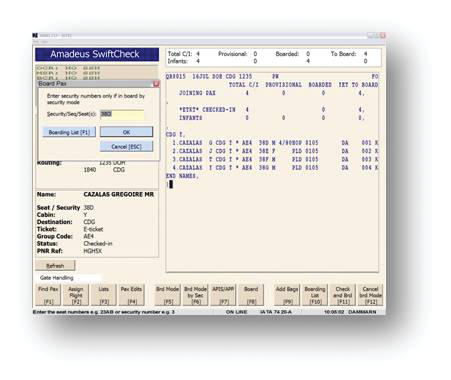Click the ON LINE status indicator
The height and width of the screenshot is (380, 451).
(236, 312)
